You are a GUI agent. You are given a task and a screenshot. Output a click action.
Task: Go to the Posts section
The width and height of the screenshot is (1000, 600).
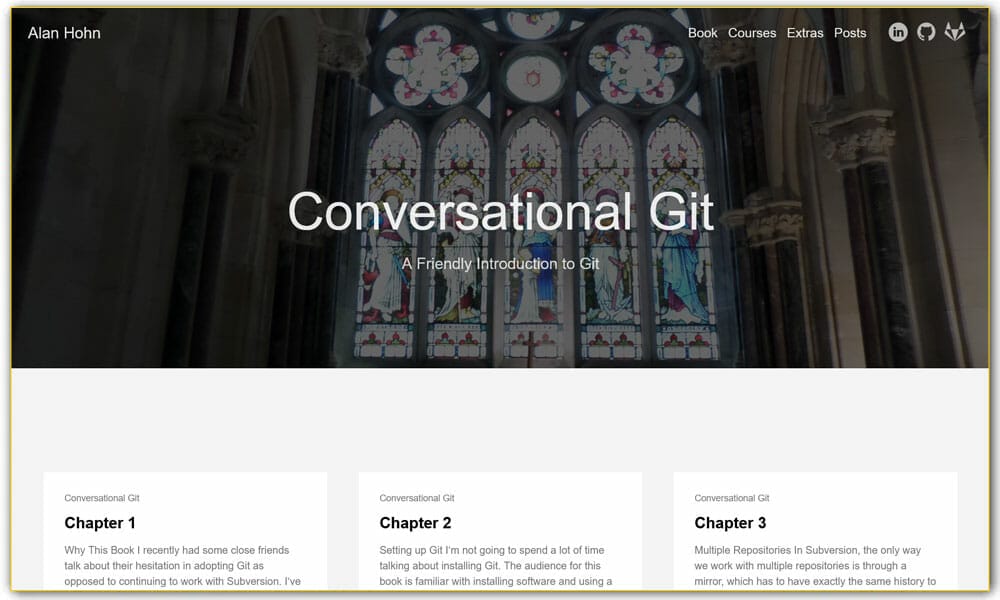click(x=849, y=33)
